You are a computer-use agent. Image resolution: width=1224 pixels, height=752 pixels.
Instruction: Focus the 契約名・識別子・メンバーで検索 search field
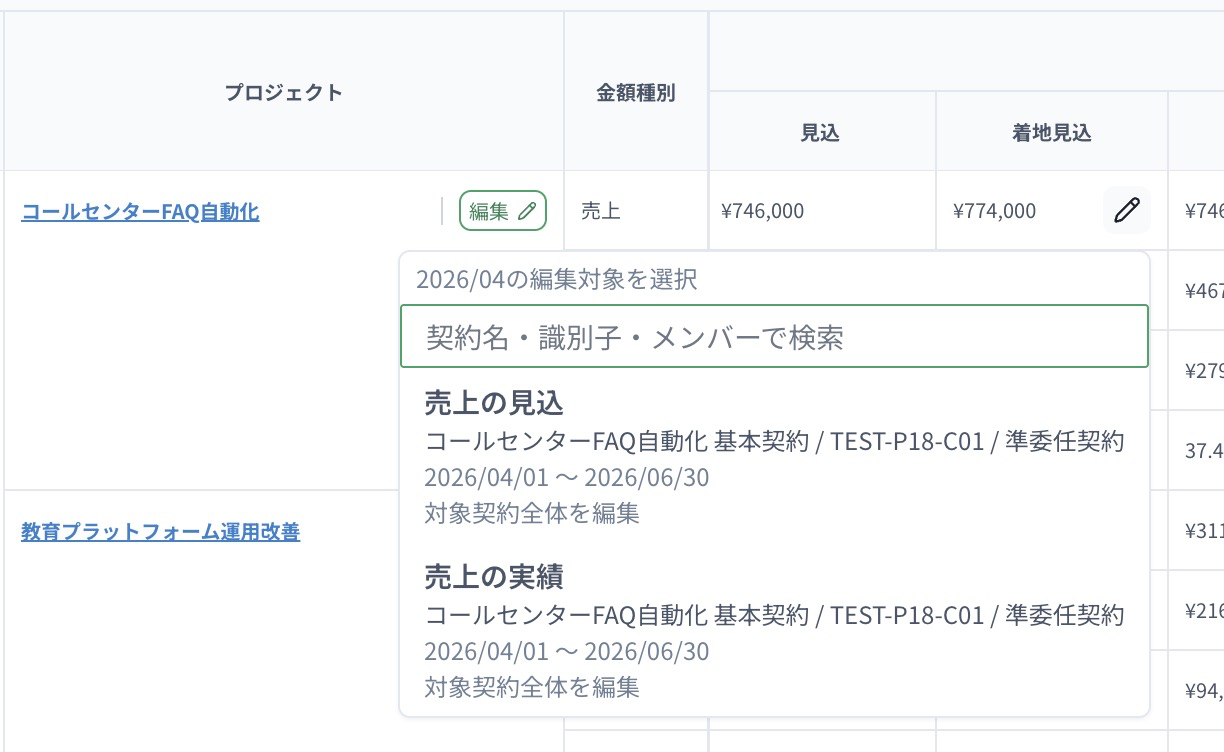click(774, 337)
